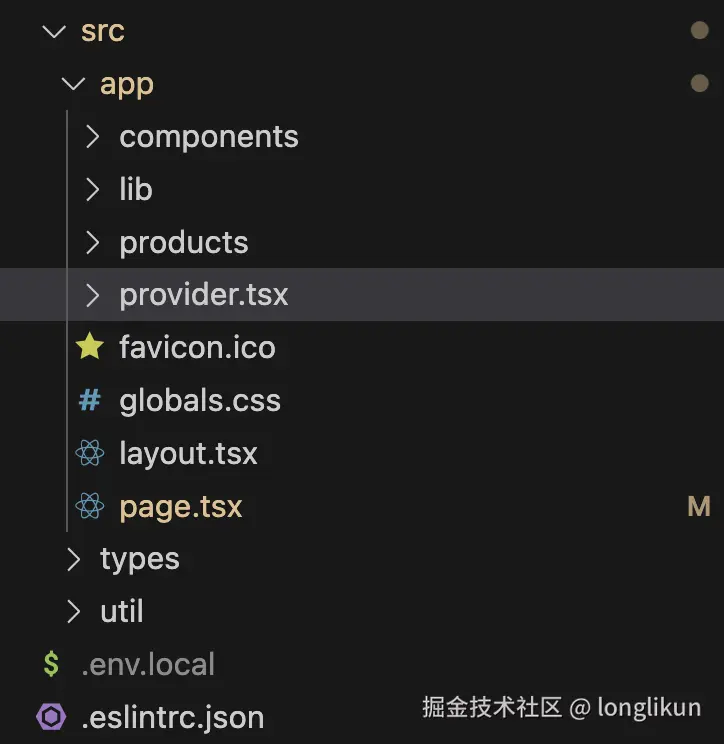
Task: Expand the types folder chevron
Action: (72, 559)
